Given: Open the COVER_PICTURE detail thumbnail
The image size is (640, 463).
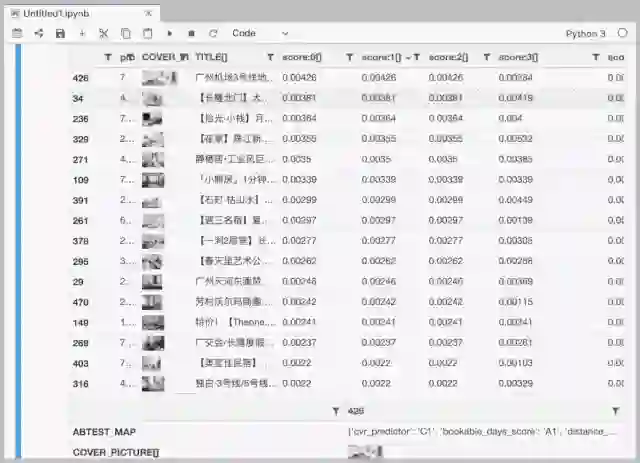Looking at the screenshot, I should [365, 452].
